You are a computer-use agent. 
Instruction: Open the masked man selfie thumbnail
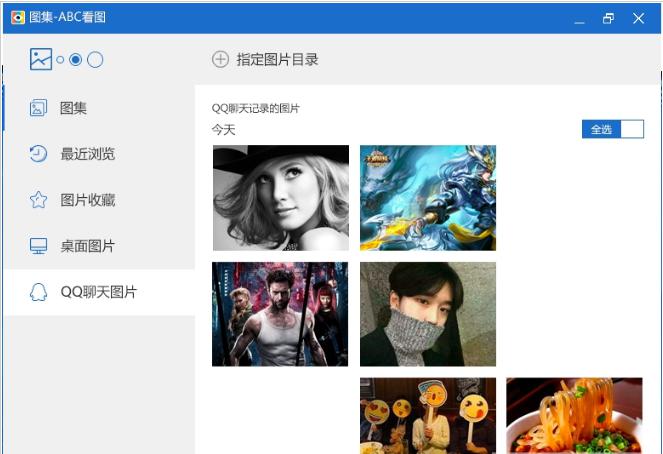[428, 314]
